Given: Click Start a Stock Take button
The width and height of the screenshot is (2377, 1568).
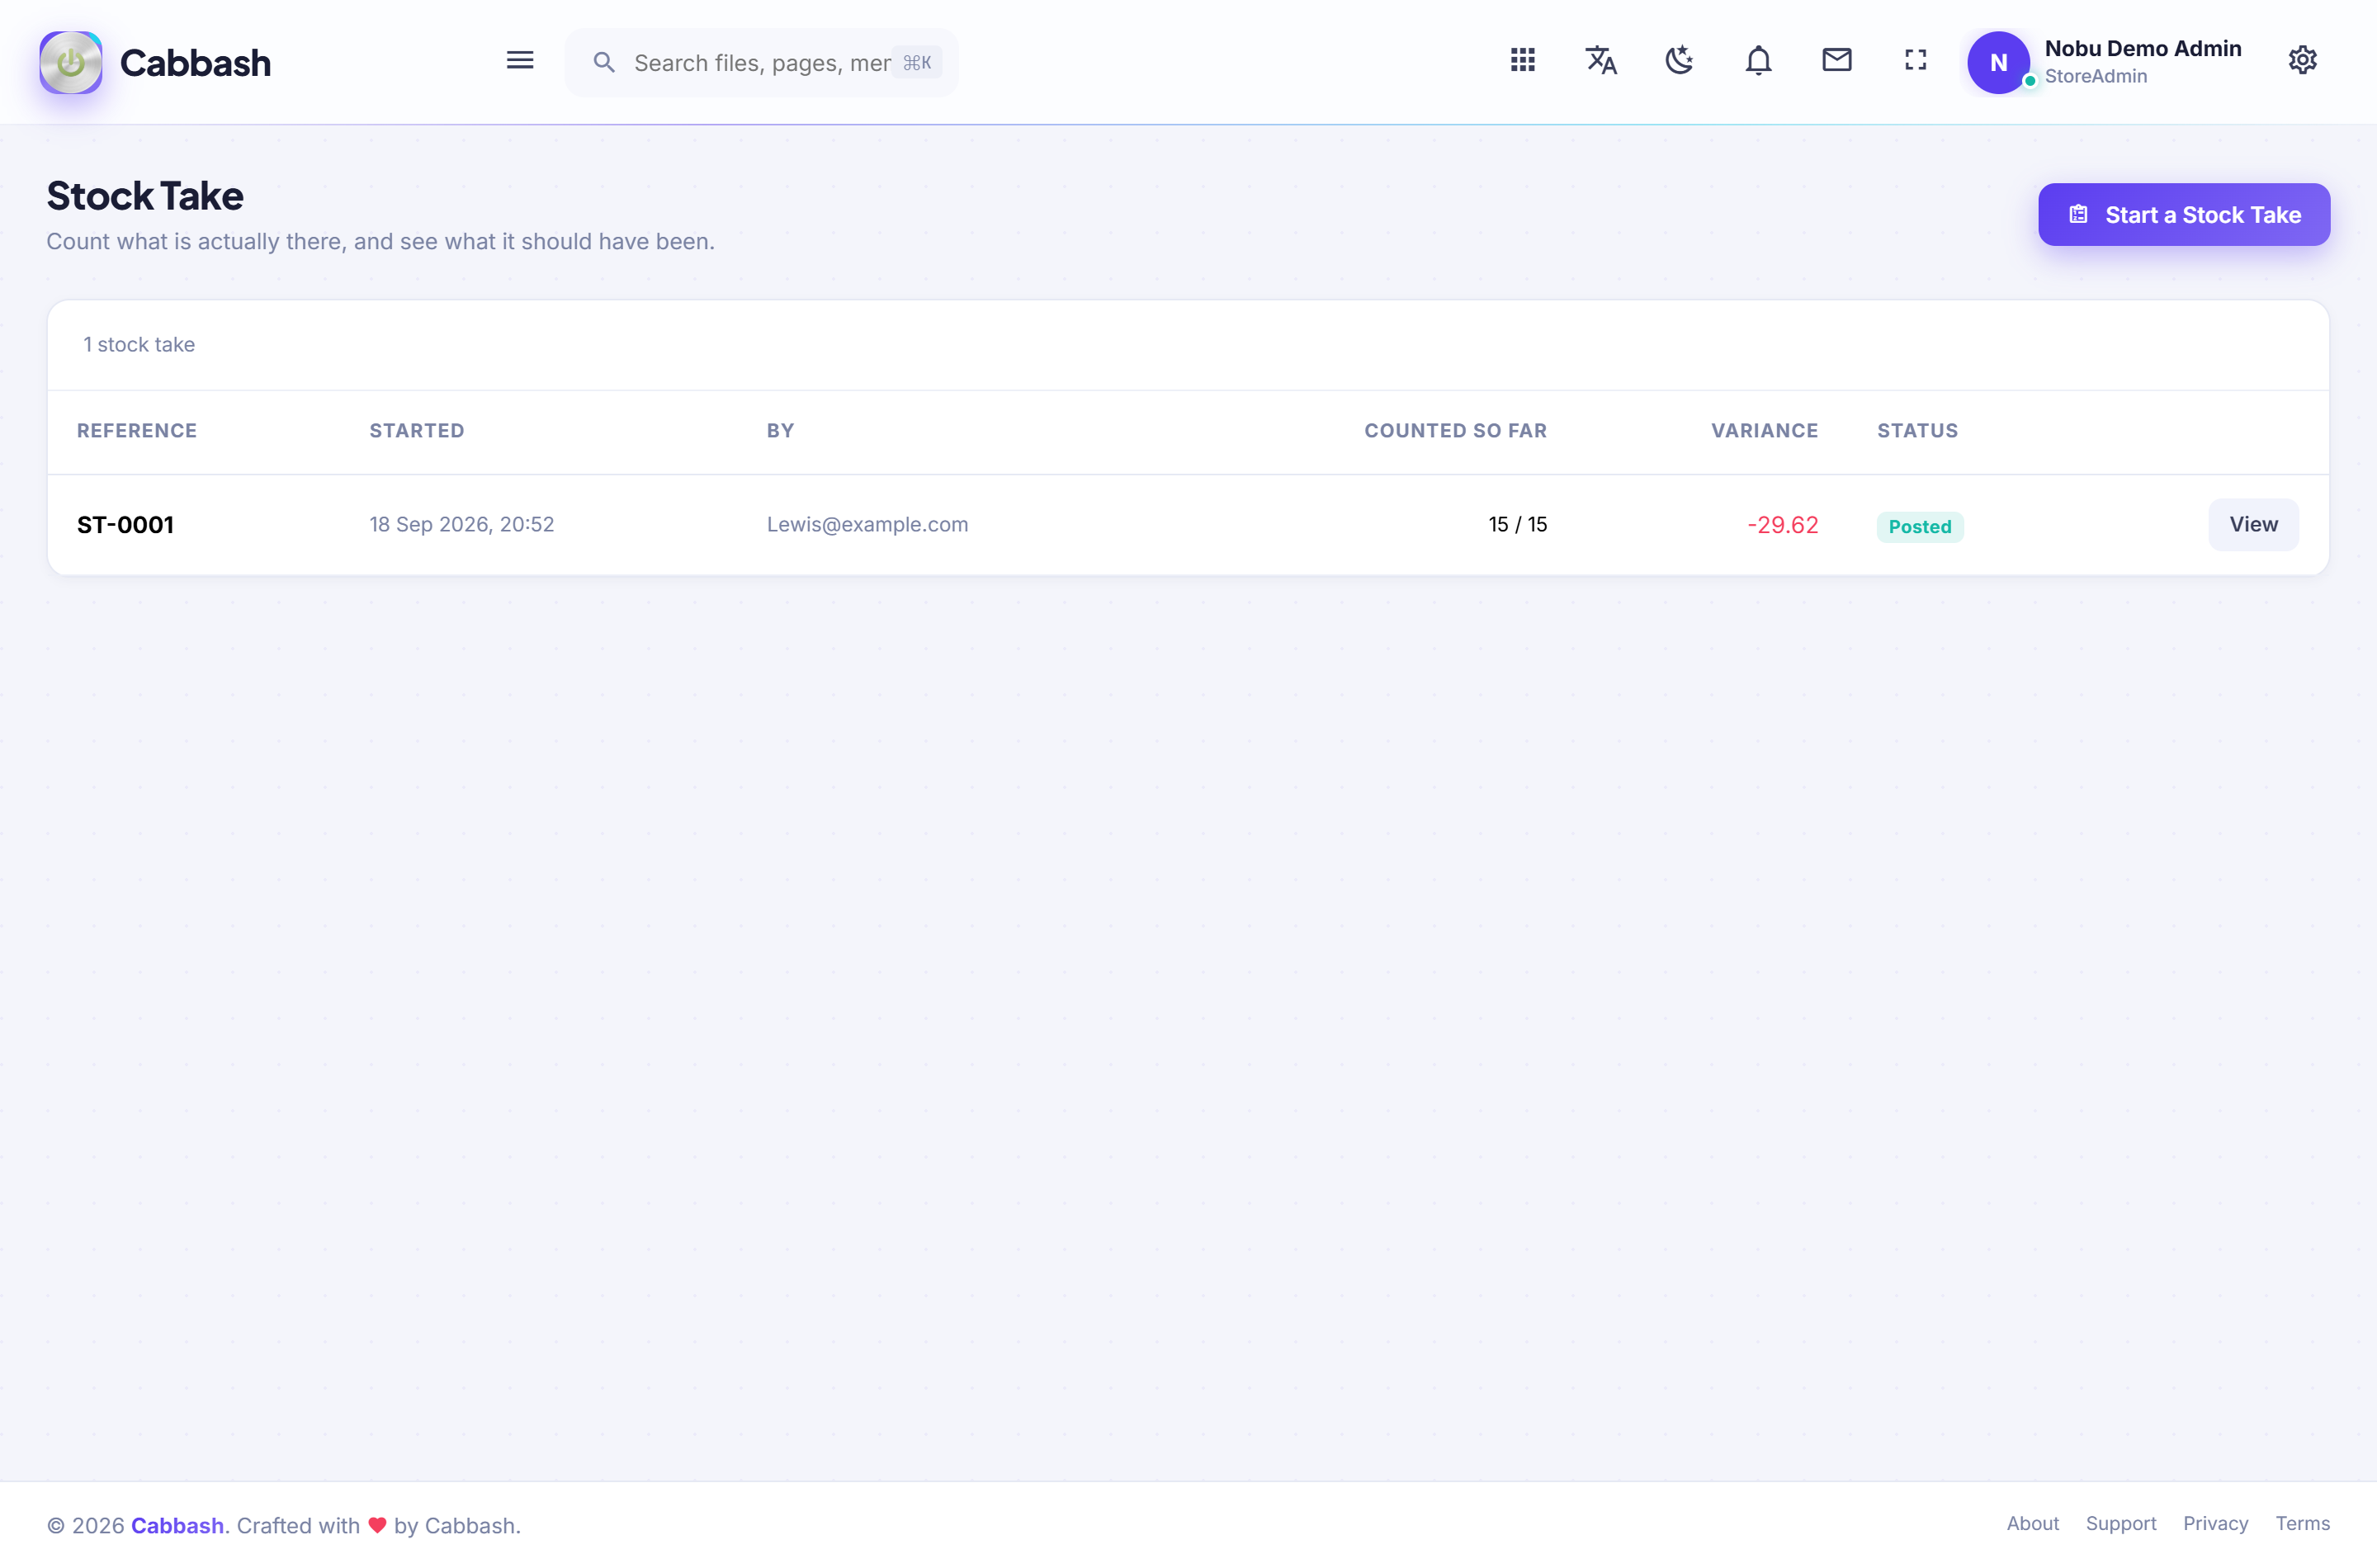Looking at the screenshot, I should [x=2183, y=215].
